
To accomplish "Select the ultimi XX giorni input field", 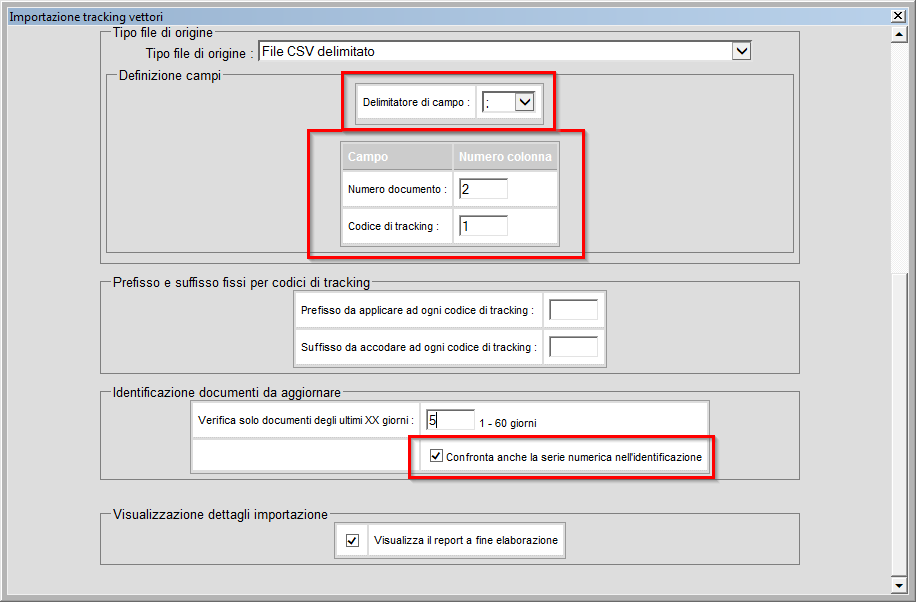I will click(x=449, y=420).
